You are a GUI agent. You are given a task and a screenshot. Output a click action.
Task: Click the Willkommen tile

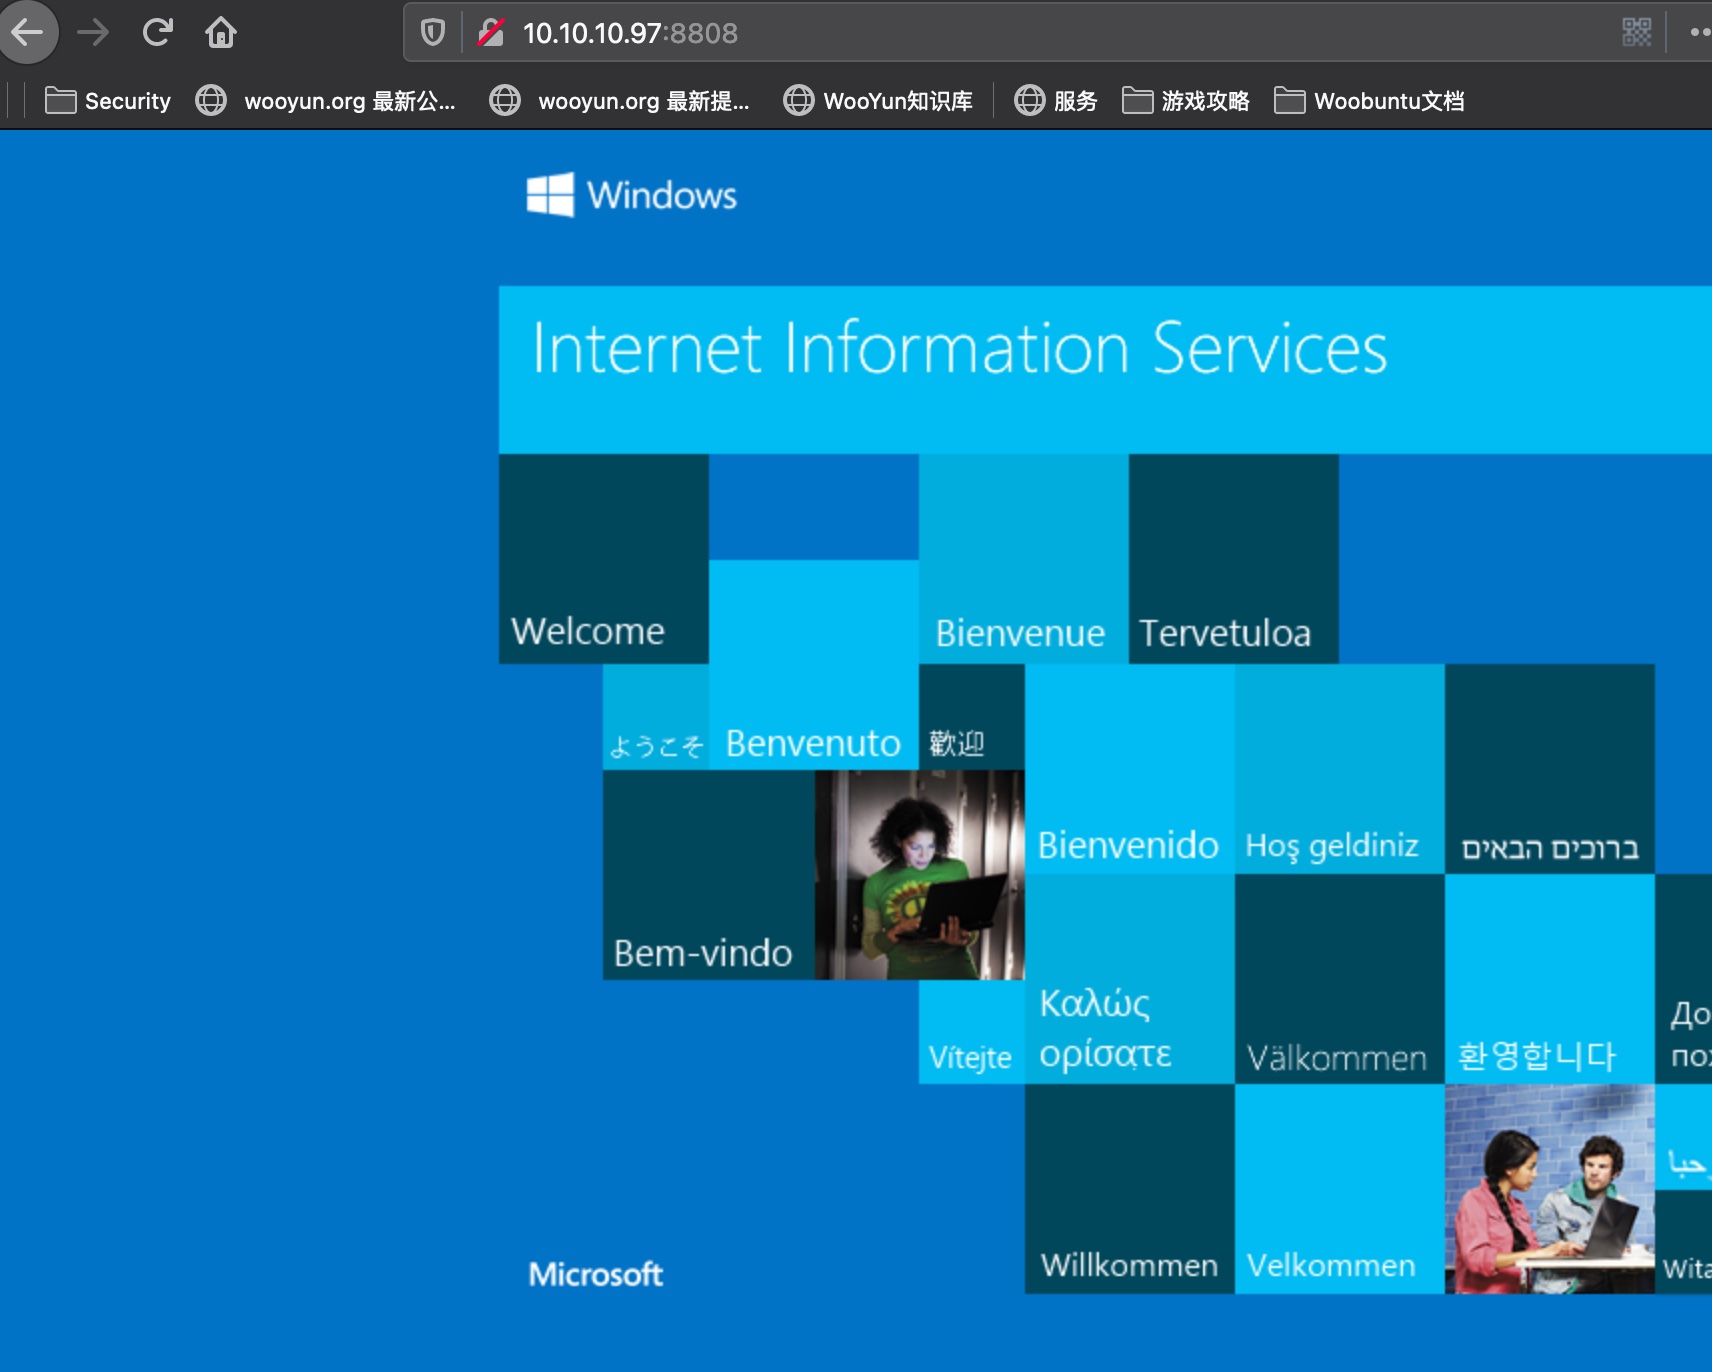coord(1130,1189)
